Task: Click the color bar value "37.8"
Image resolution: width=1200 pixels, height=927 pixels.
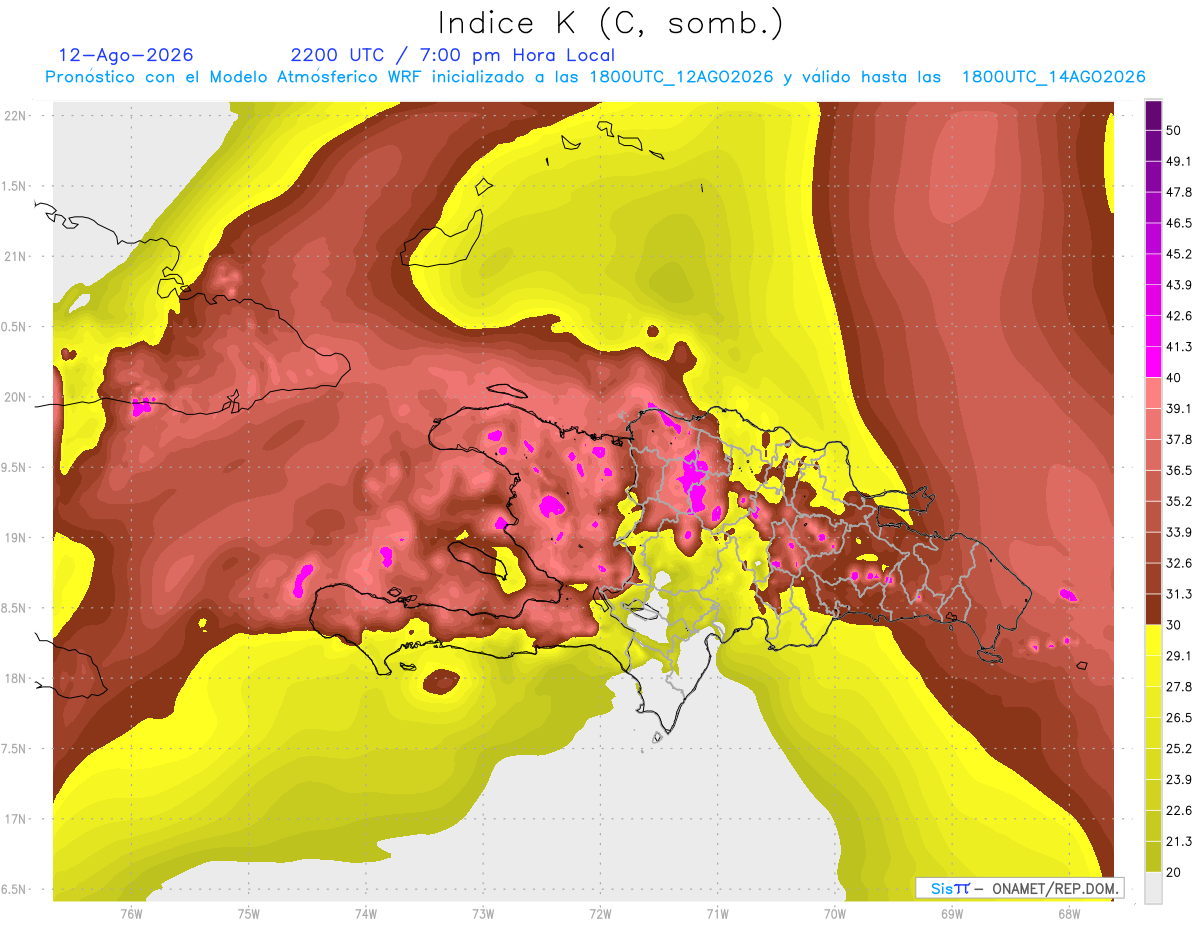Action: click(x=1179, y=439)
